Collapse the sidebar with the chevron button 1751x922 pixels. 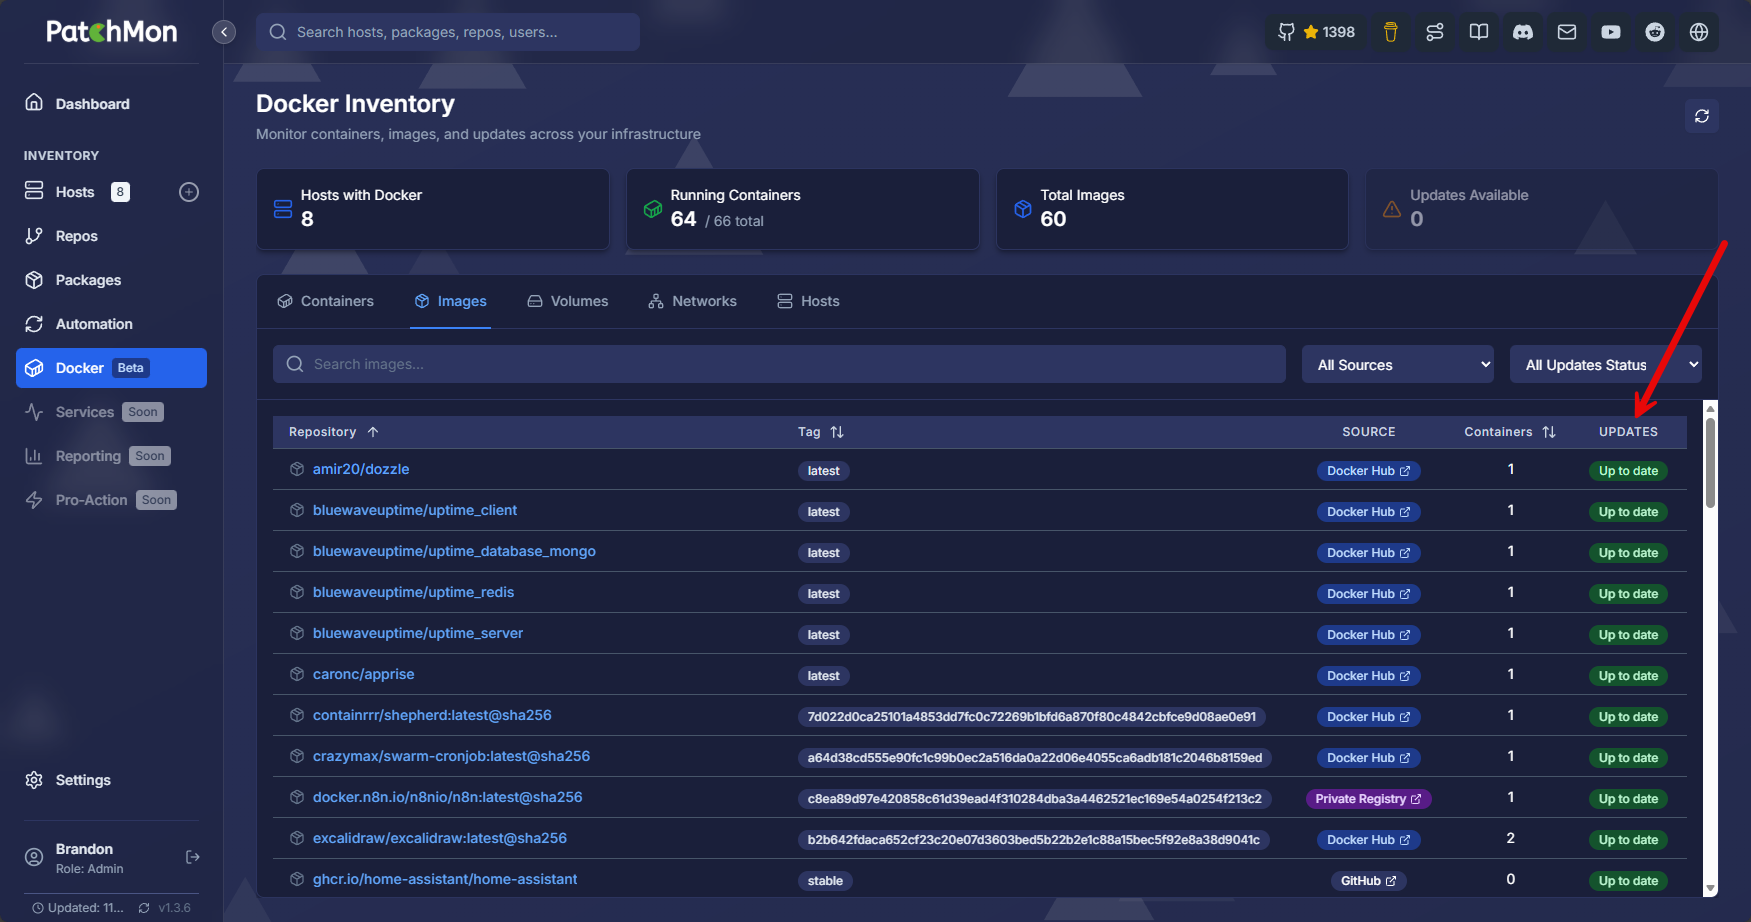pos(224,32)
